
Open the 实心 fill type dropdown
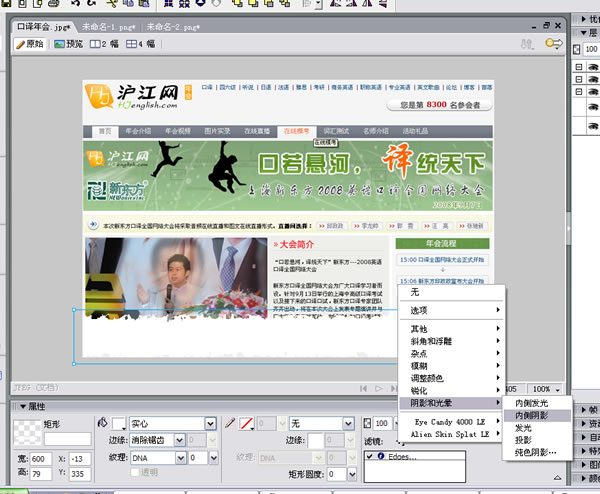tap(210, 423)
